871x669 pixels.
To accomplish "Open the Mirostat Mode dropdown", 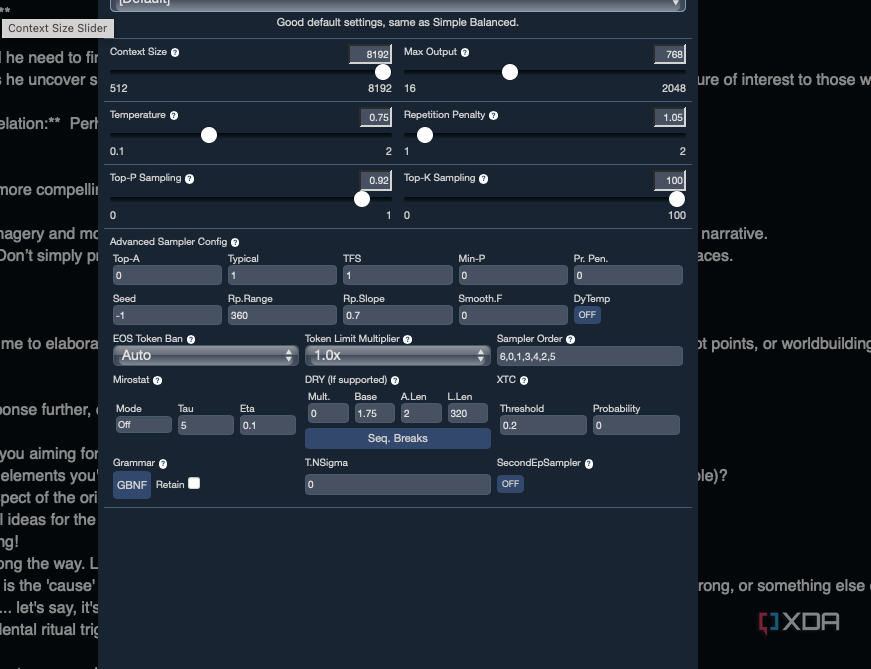I will tap(144, 425).
